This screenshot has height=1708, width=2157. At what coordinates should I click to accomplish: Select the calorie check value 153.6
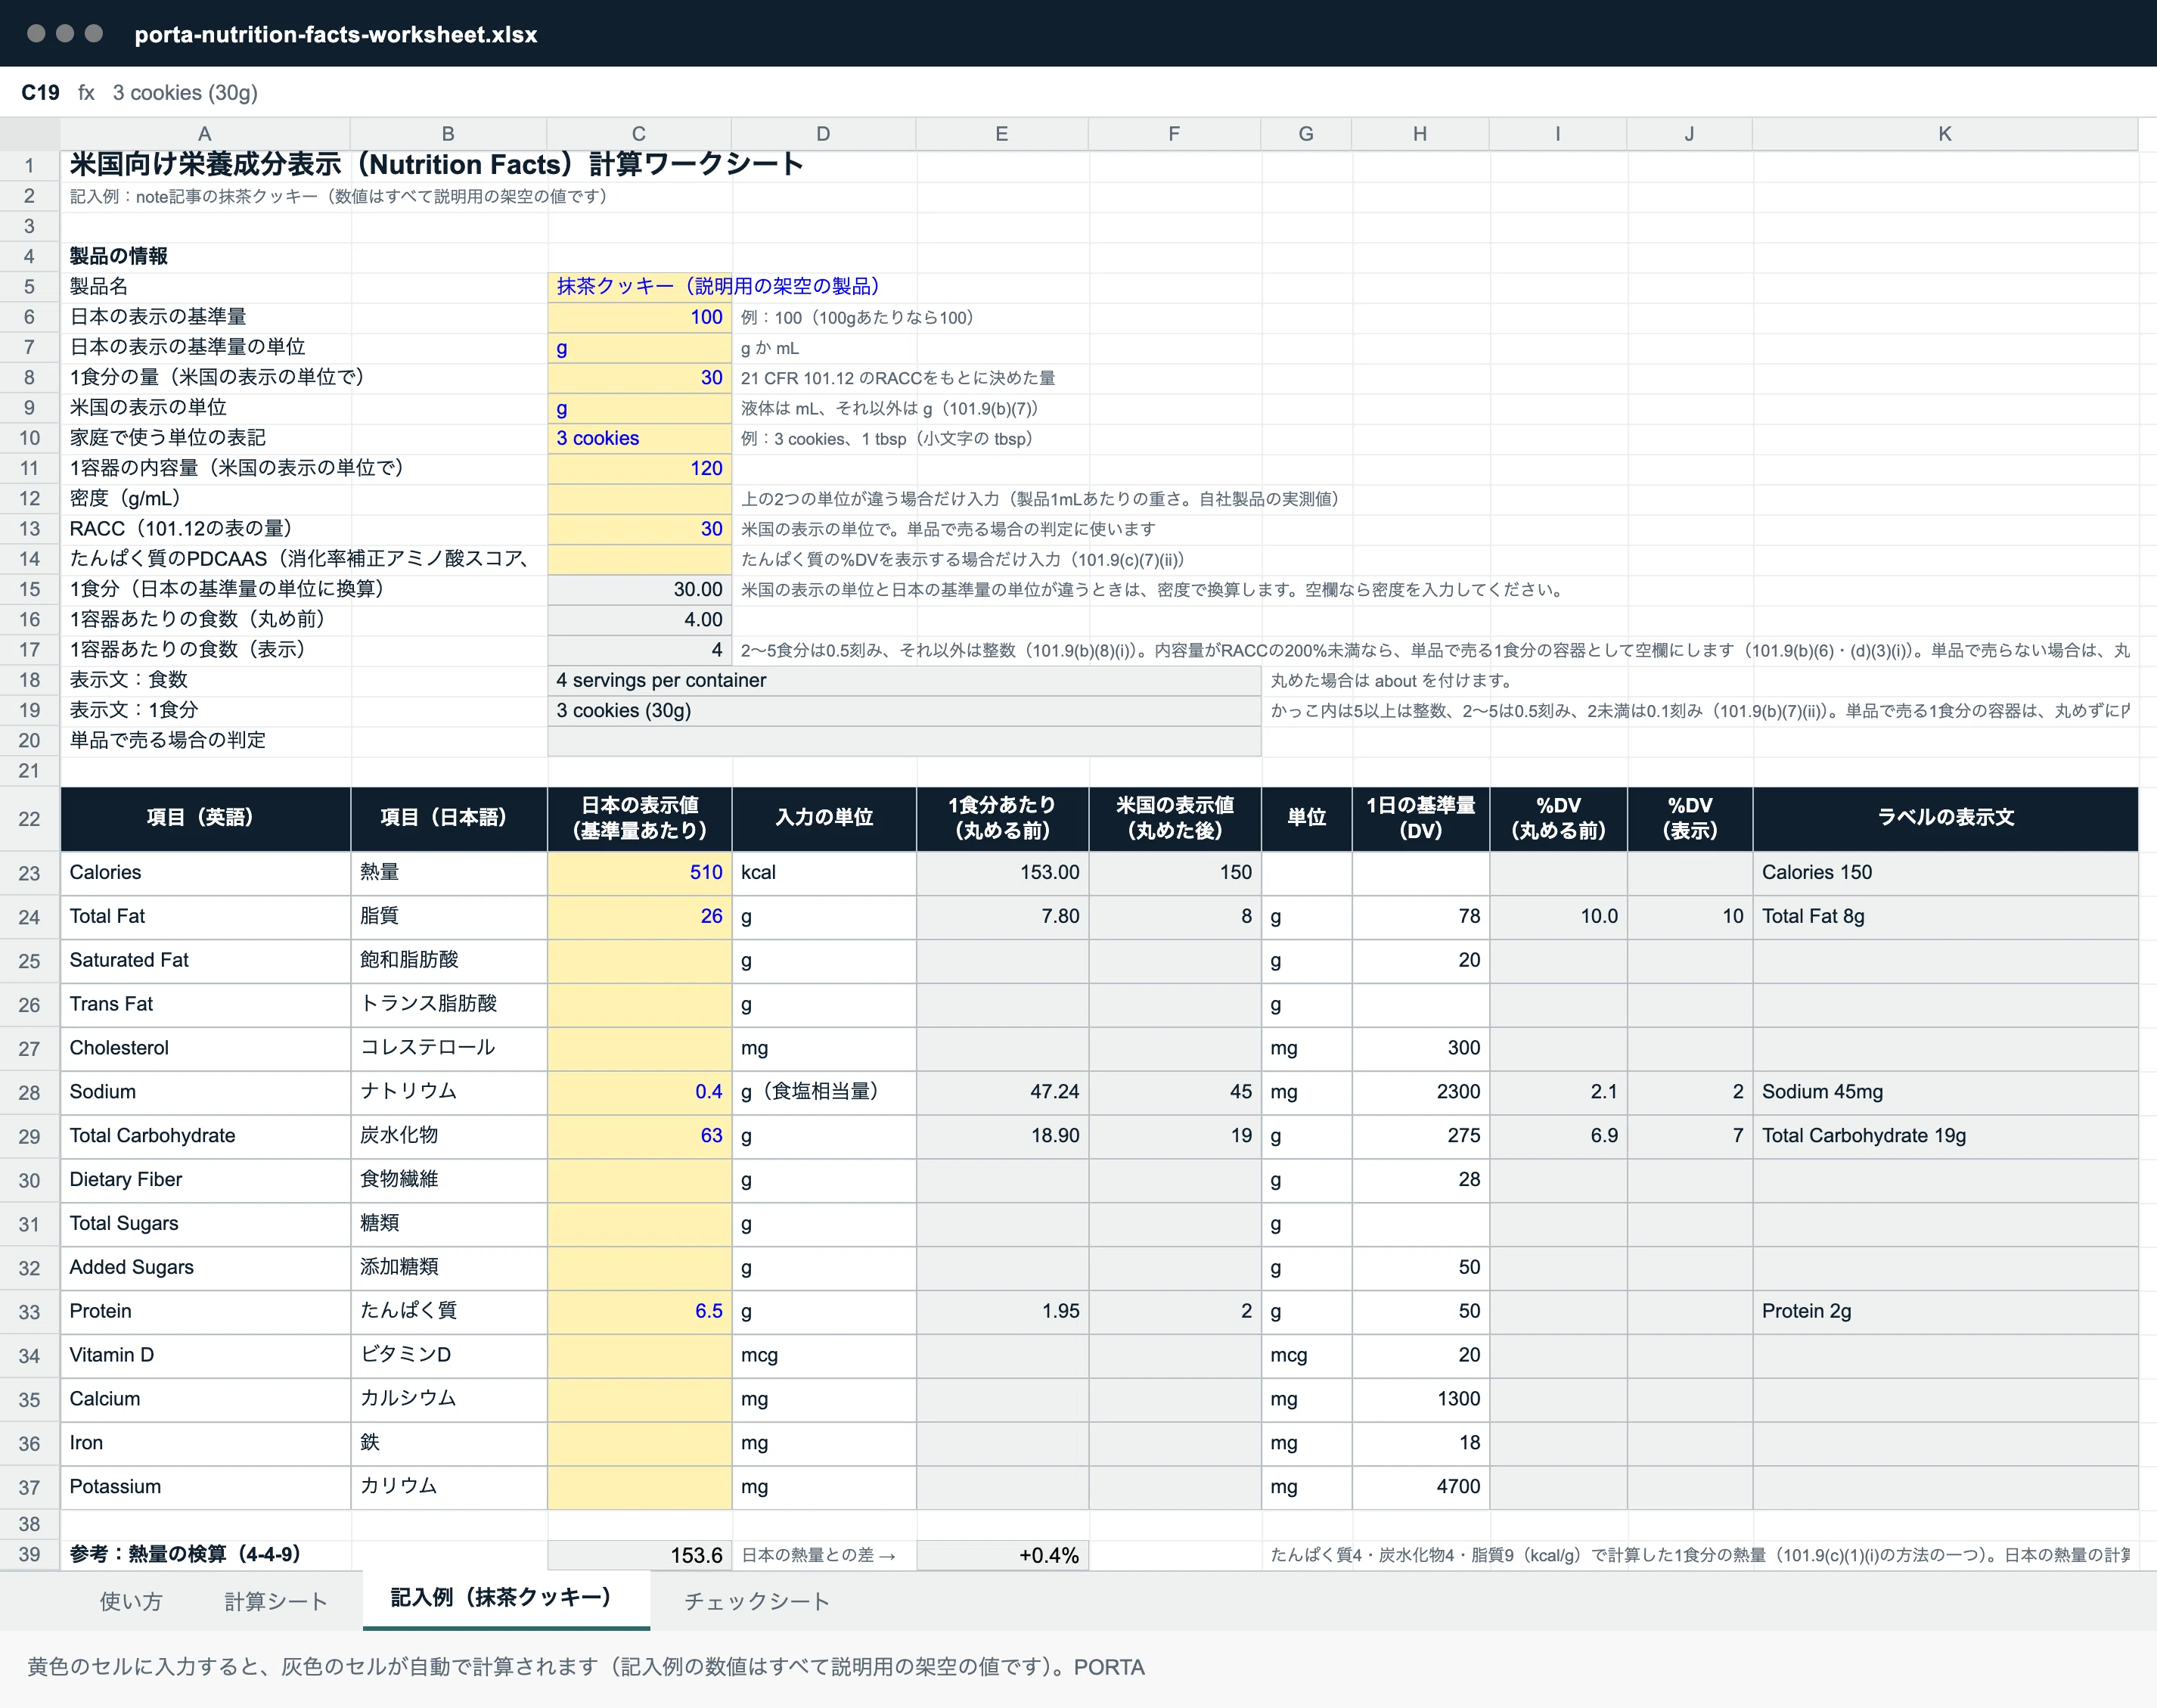tap(639, 1555)
